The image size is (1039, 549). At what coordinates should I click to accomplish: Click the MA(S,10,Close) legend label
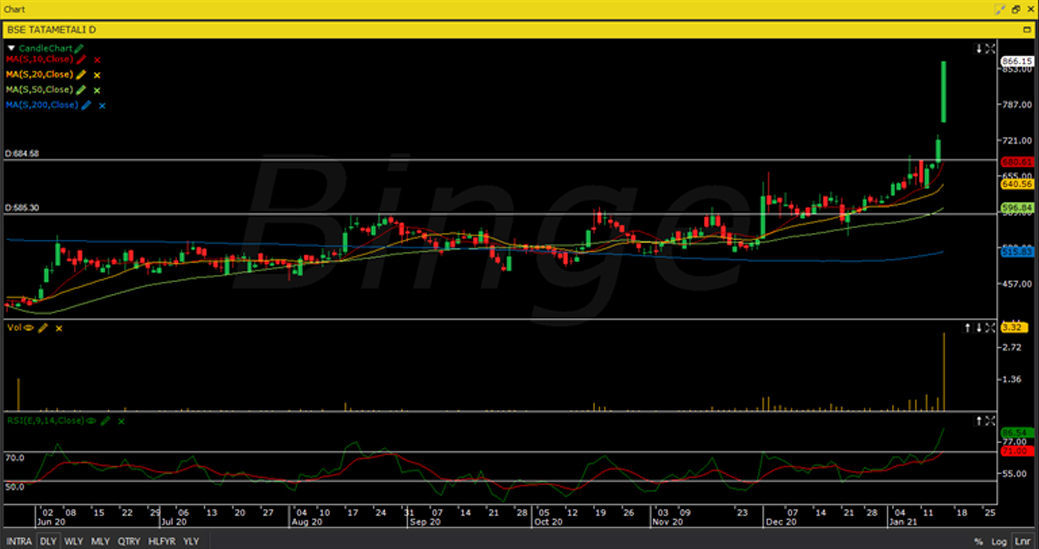[40, 60]
